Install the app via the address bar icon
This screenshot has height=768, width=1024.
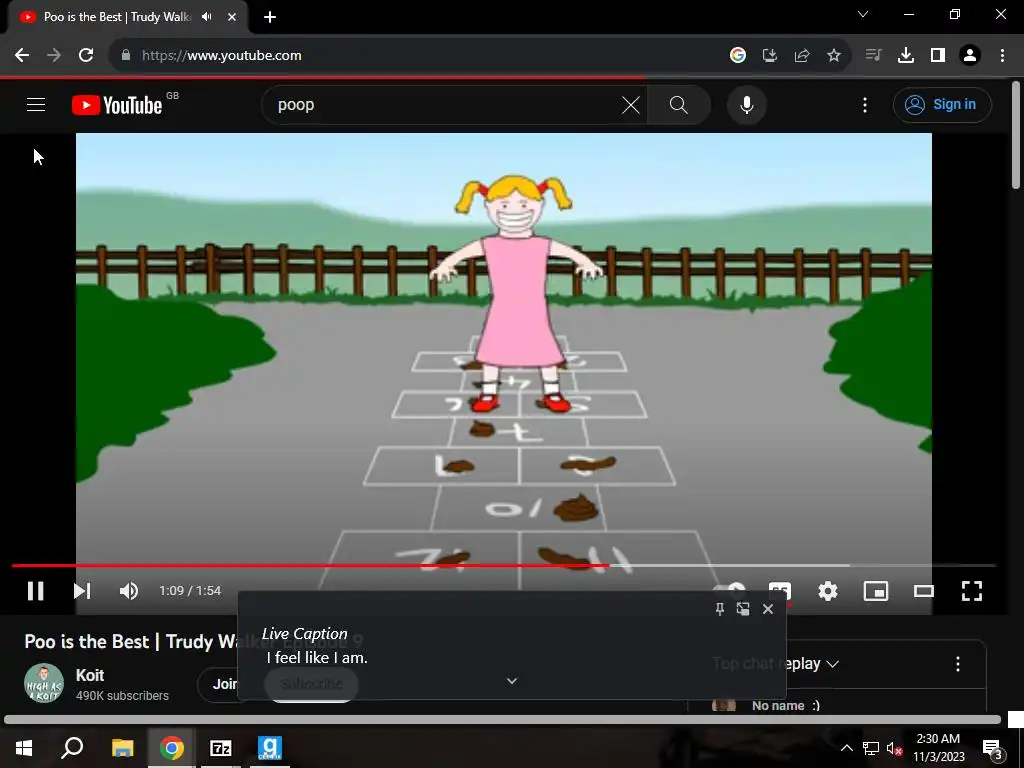(770, 56)
